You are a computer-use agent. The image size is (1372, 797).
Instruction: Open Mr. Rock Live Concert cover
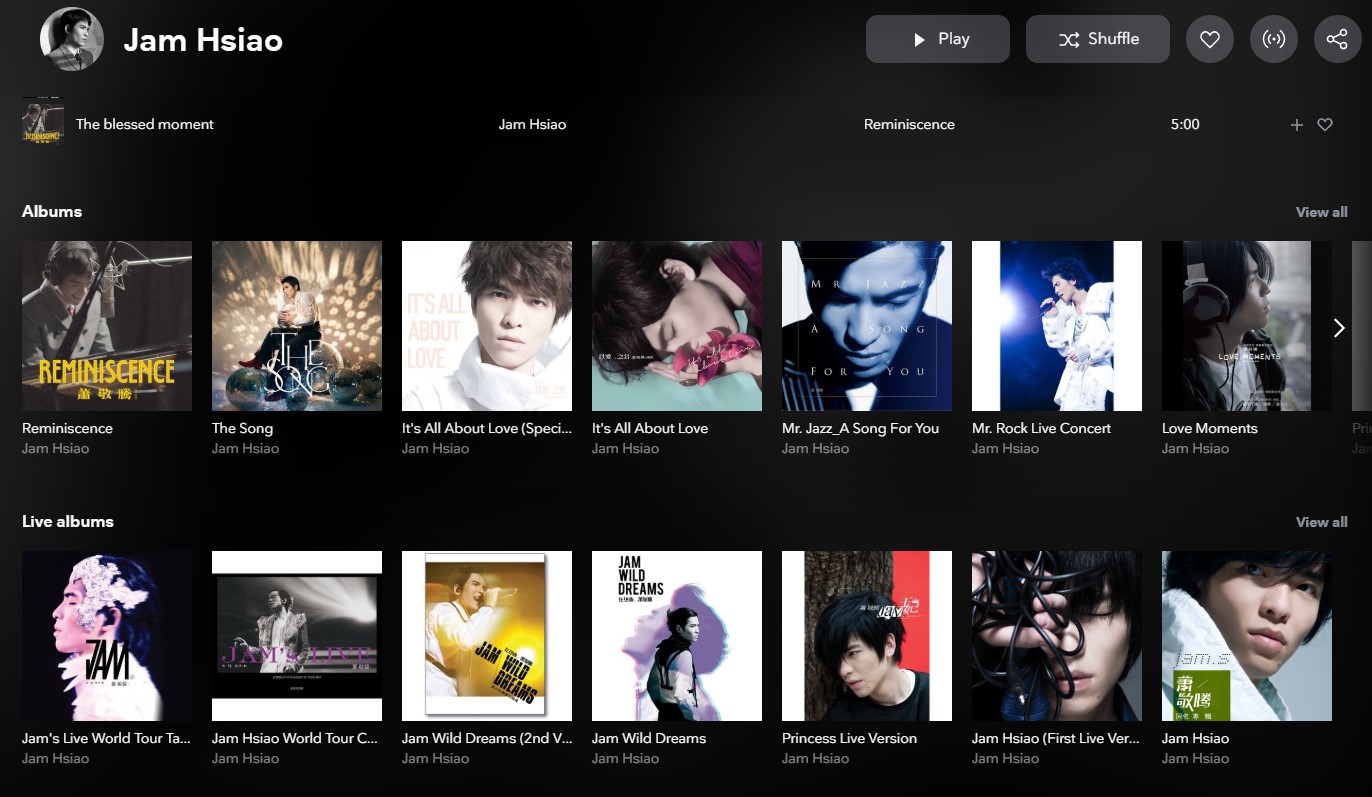coord(1057,326)
